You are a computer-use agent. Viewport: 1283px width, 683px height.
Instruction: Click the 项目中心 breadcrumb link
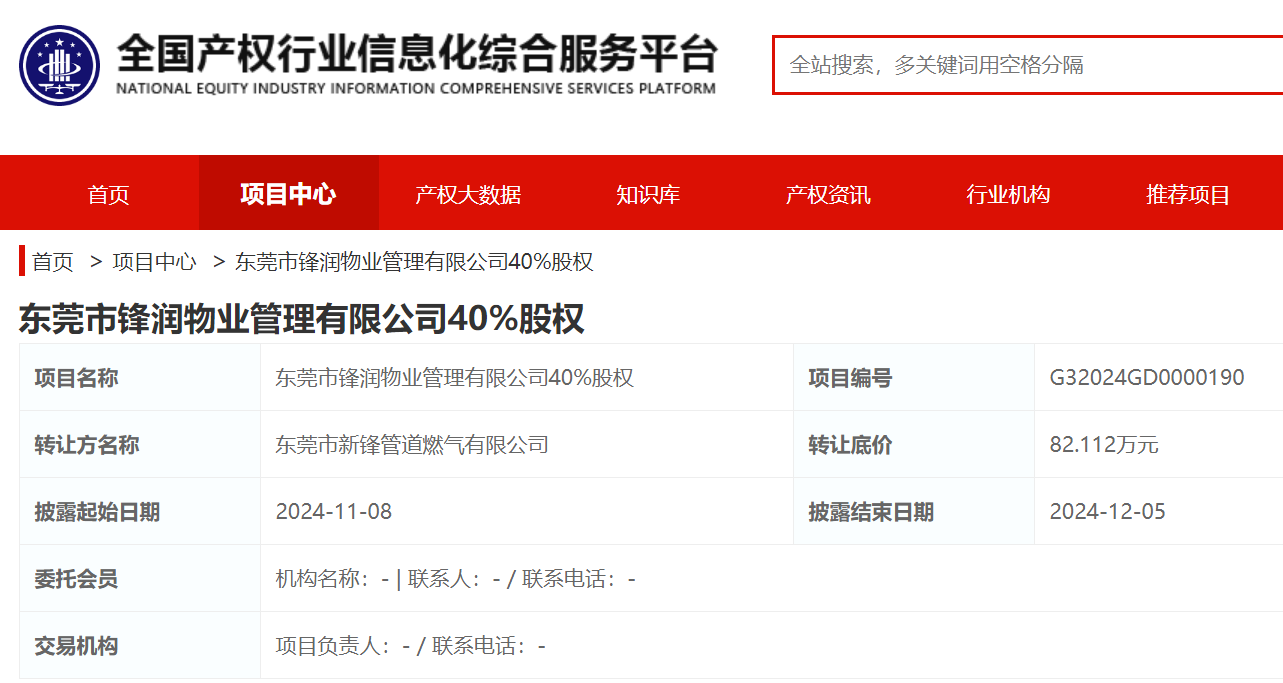point(154,262)
